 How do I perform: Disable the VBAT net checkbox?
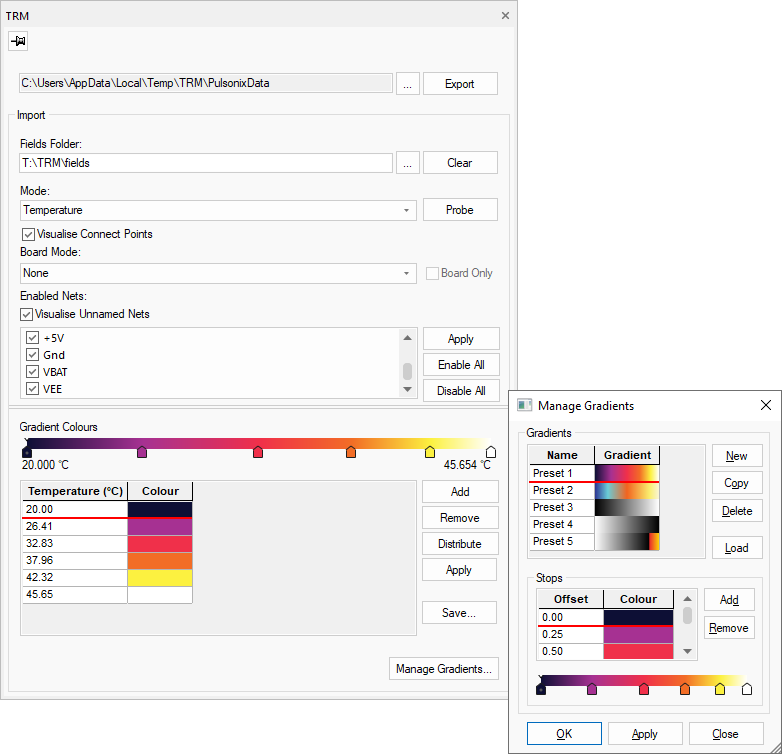[33, 372]
